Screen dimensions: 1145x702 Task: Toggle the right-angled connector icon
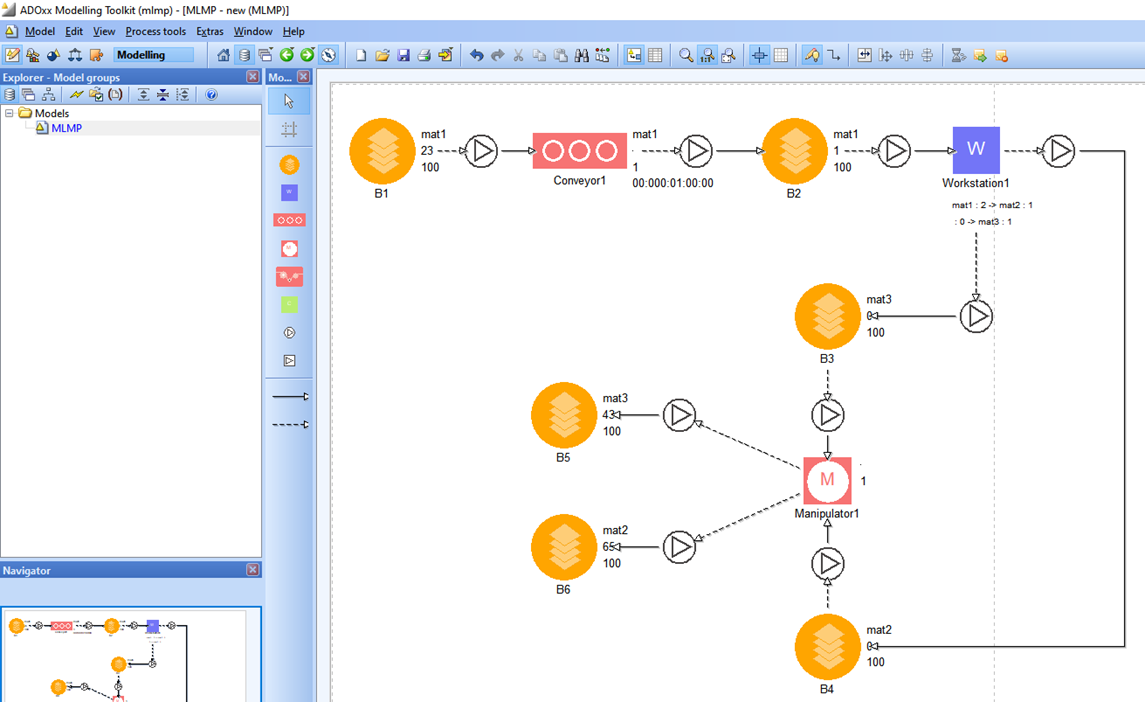tap(833, 55)
